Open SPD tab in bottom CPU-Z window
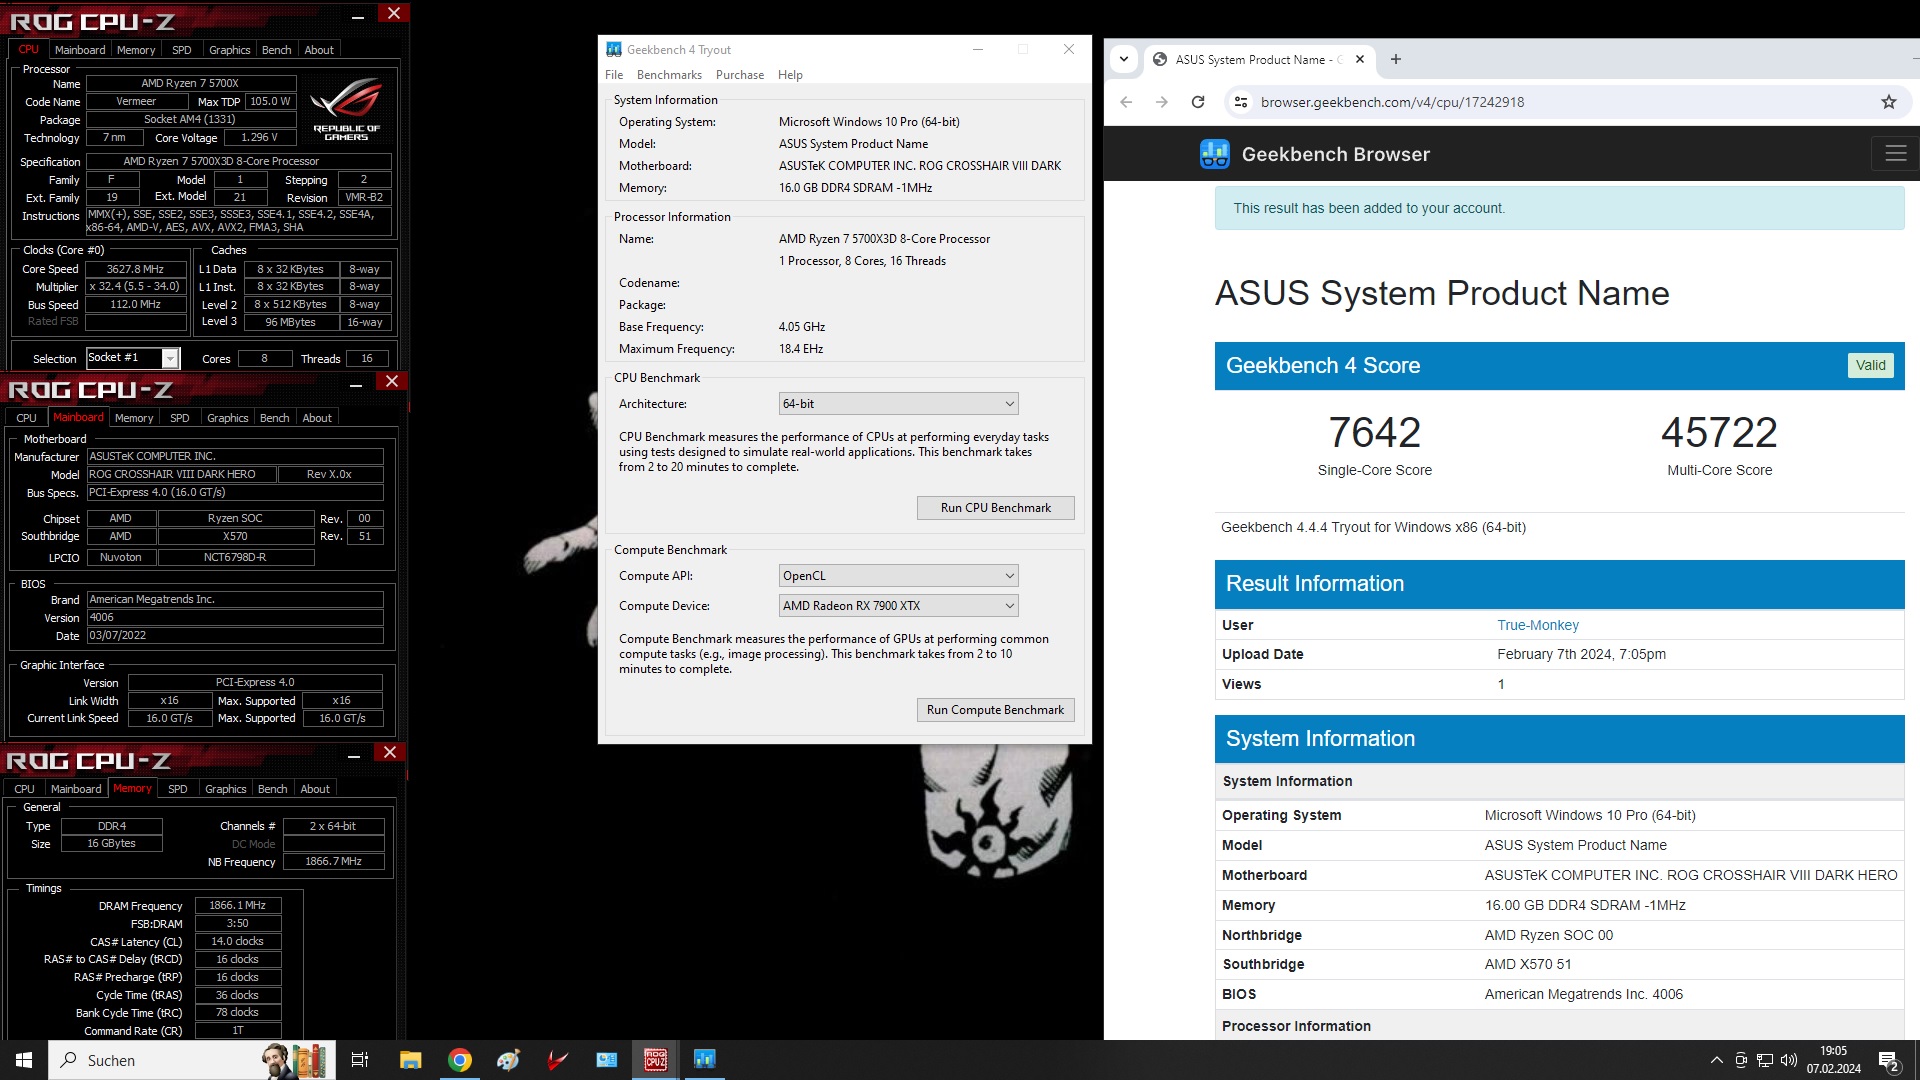This screenshot has height=1080, width=1920. (177, 789)
